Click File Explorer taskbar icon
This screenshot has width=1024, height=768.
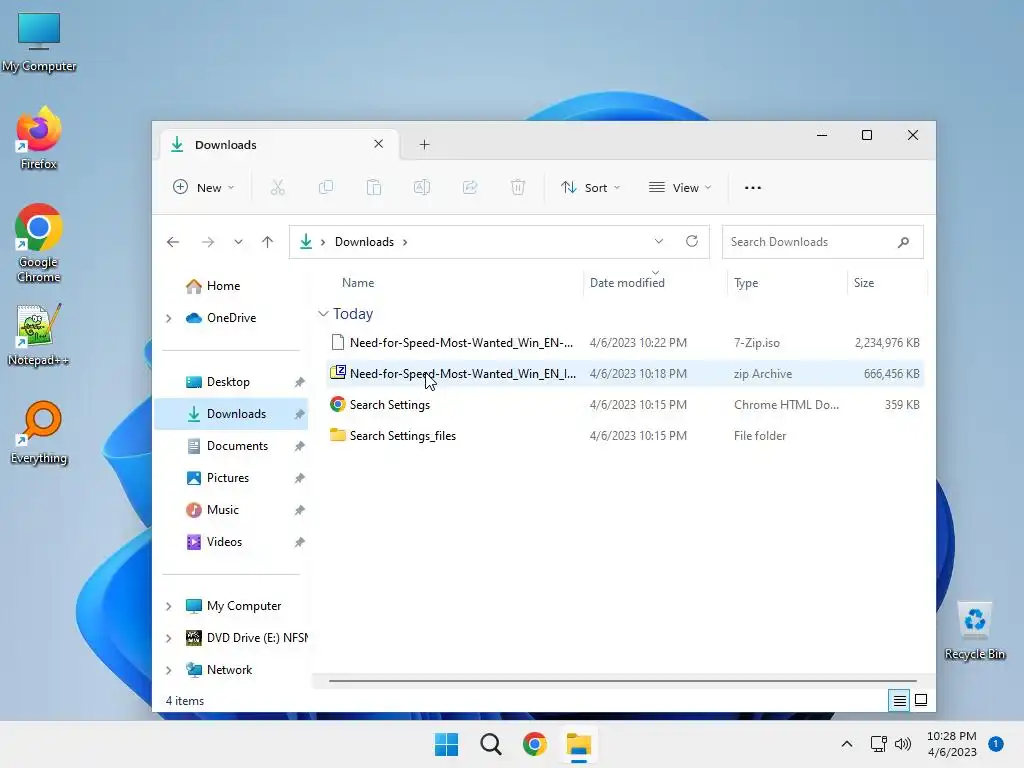pyautogui.click(x=579, y=744)
